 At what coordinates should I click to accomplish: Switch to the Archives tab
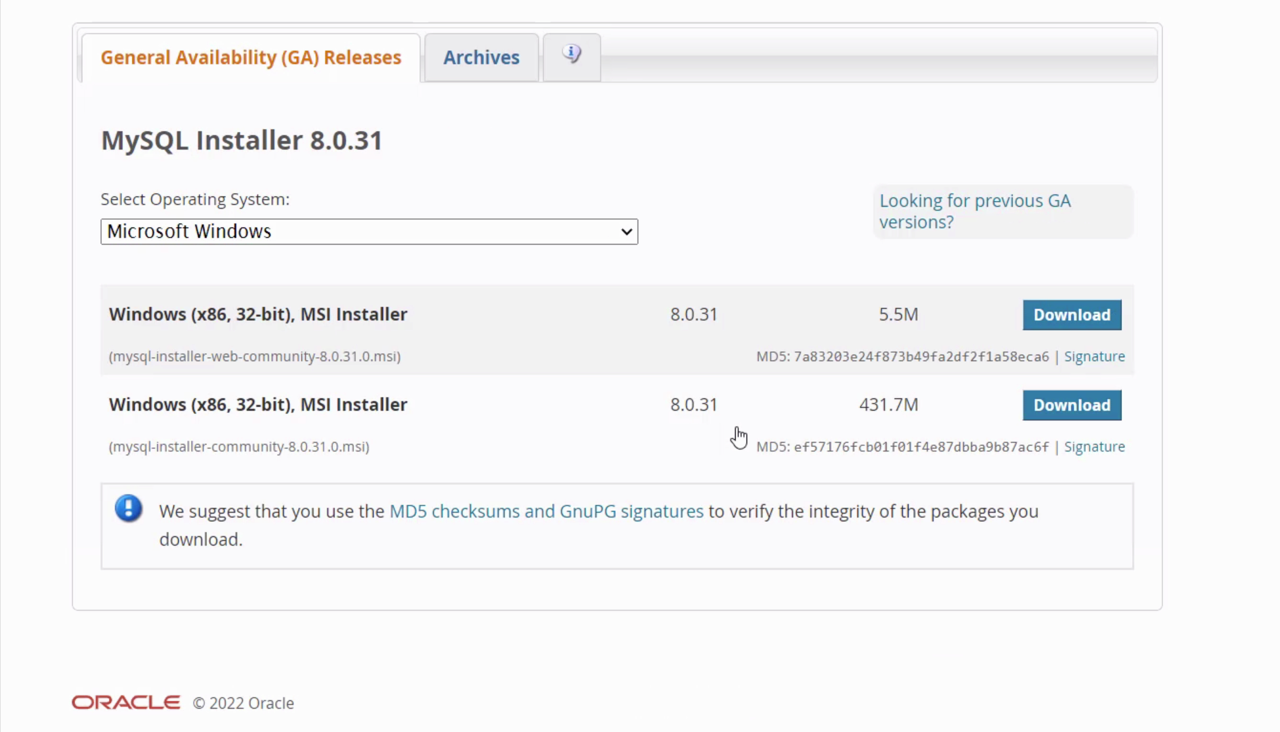point(481,58)
